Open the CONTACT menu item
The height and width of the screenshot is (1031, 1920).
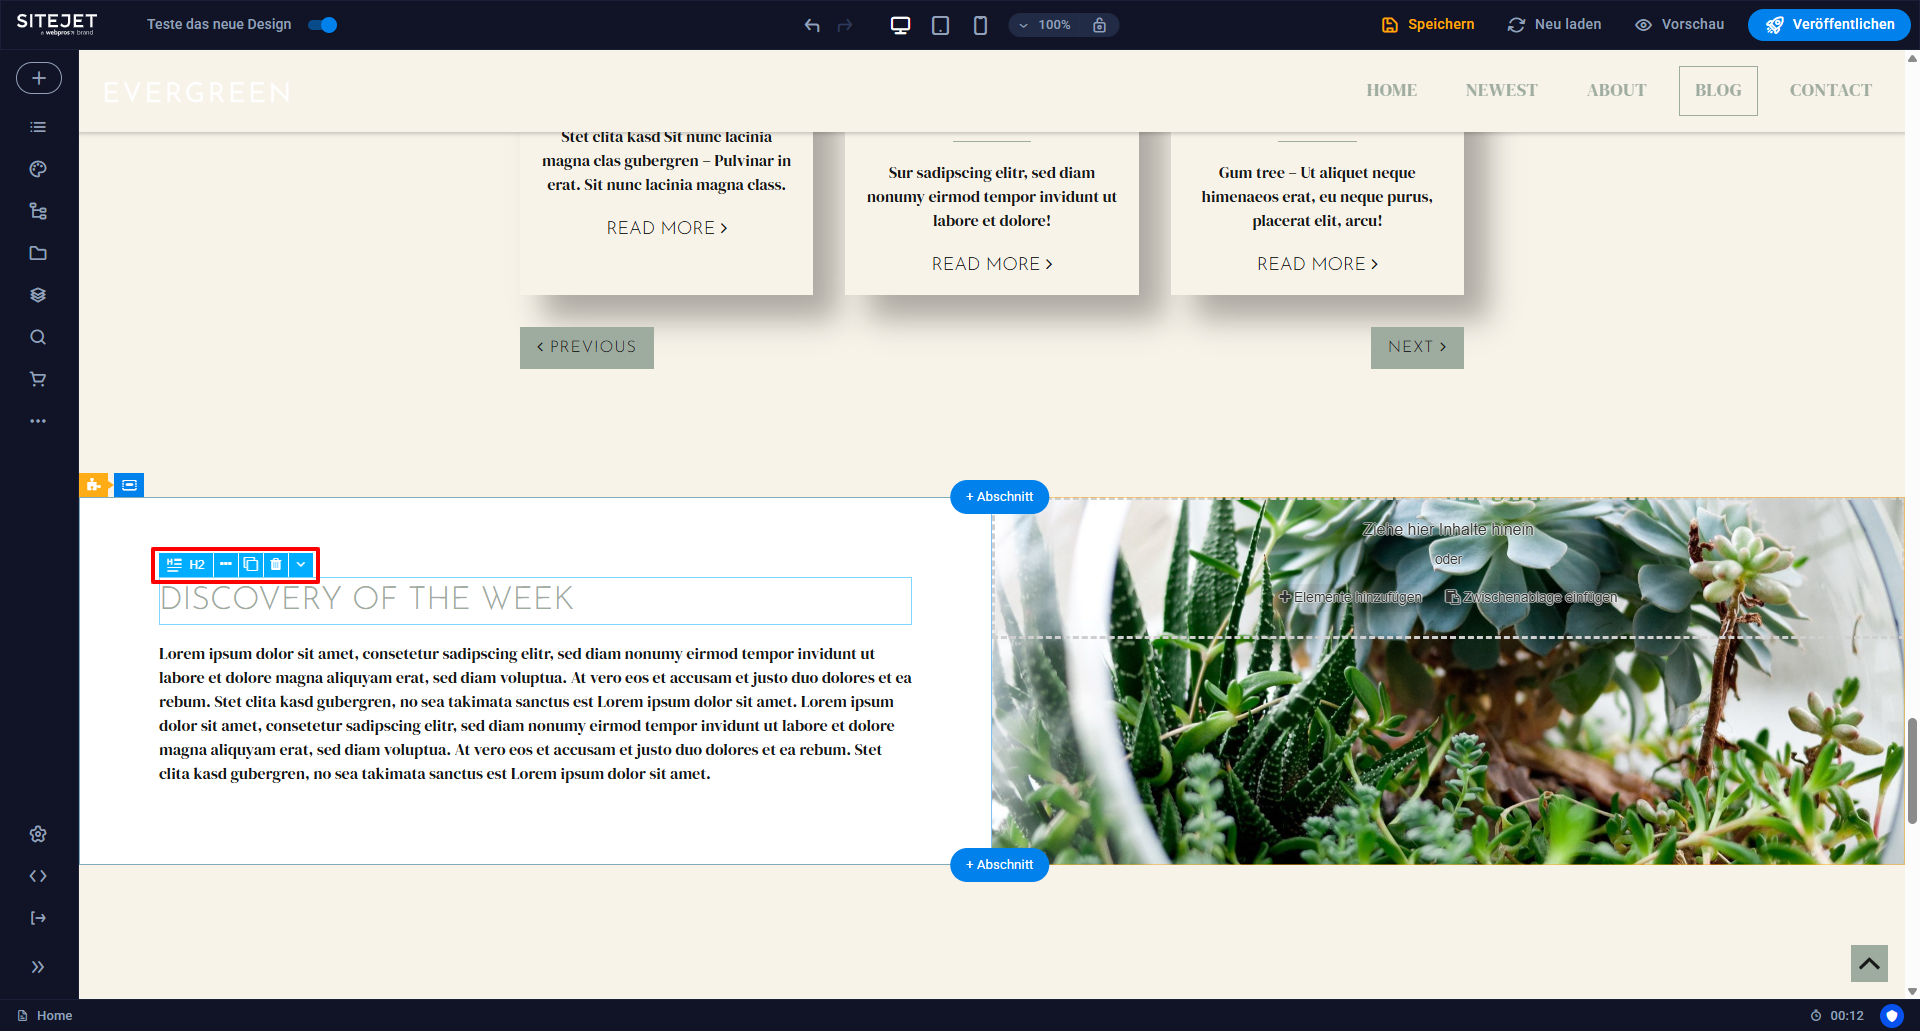coord(1830,90)
